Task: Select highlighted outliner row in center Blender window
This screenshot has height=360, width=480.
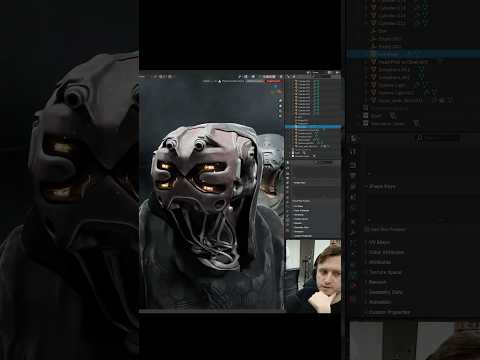Action: point(313,126)
